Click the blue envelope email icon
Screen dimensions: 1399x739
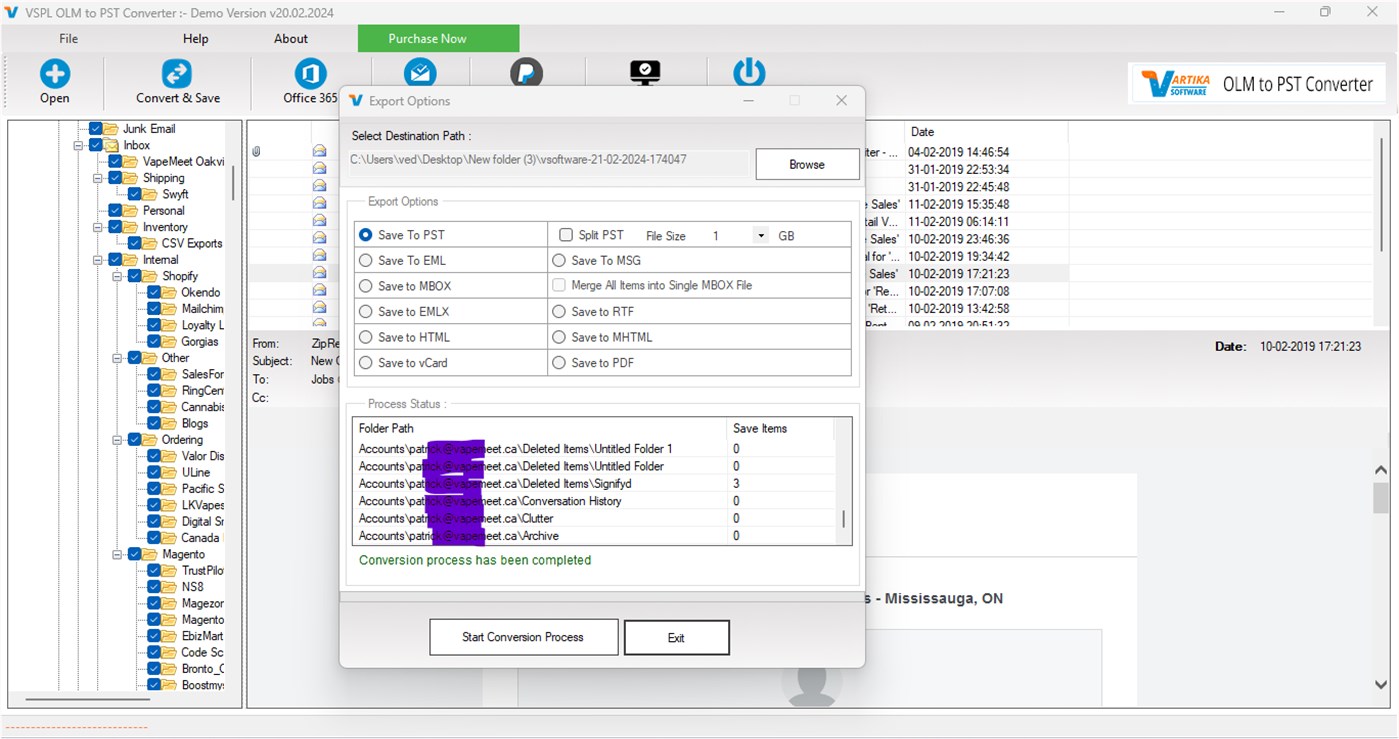(419, 72)
